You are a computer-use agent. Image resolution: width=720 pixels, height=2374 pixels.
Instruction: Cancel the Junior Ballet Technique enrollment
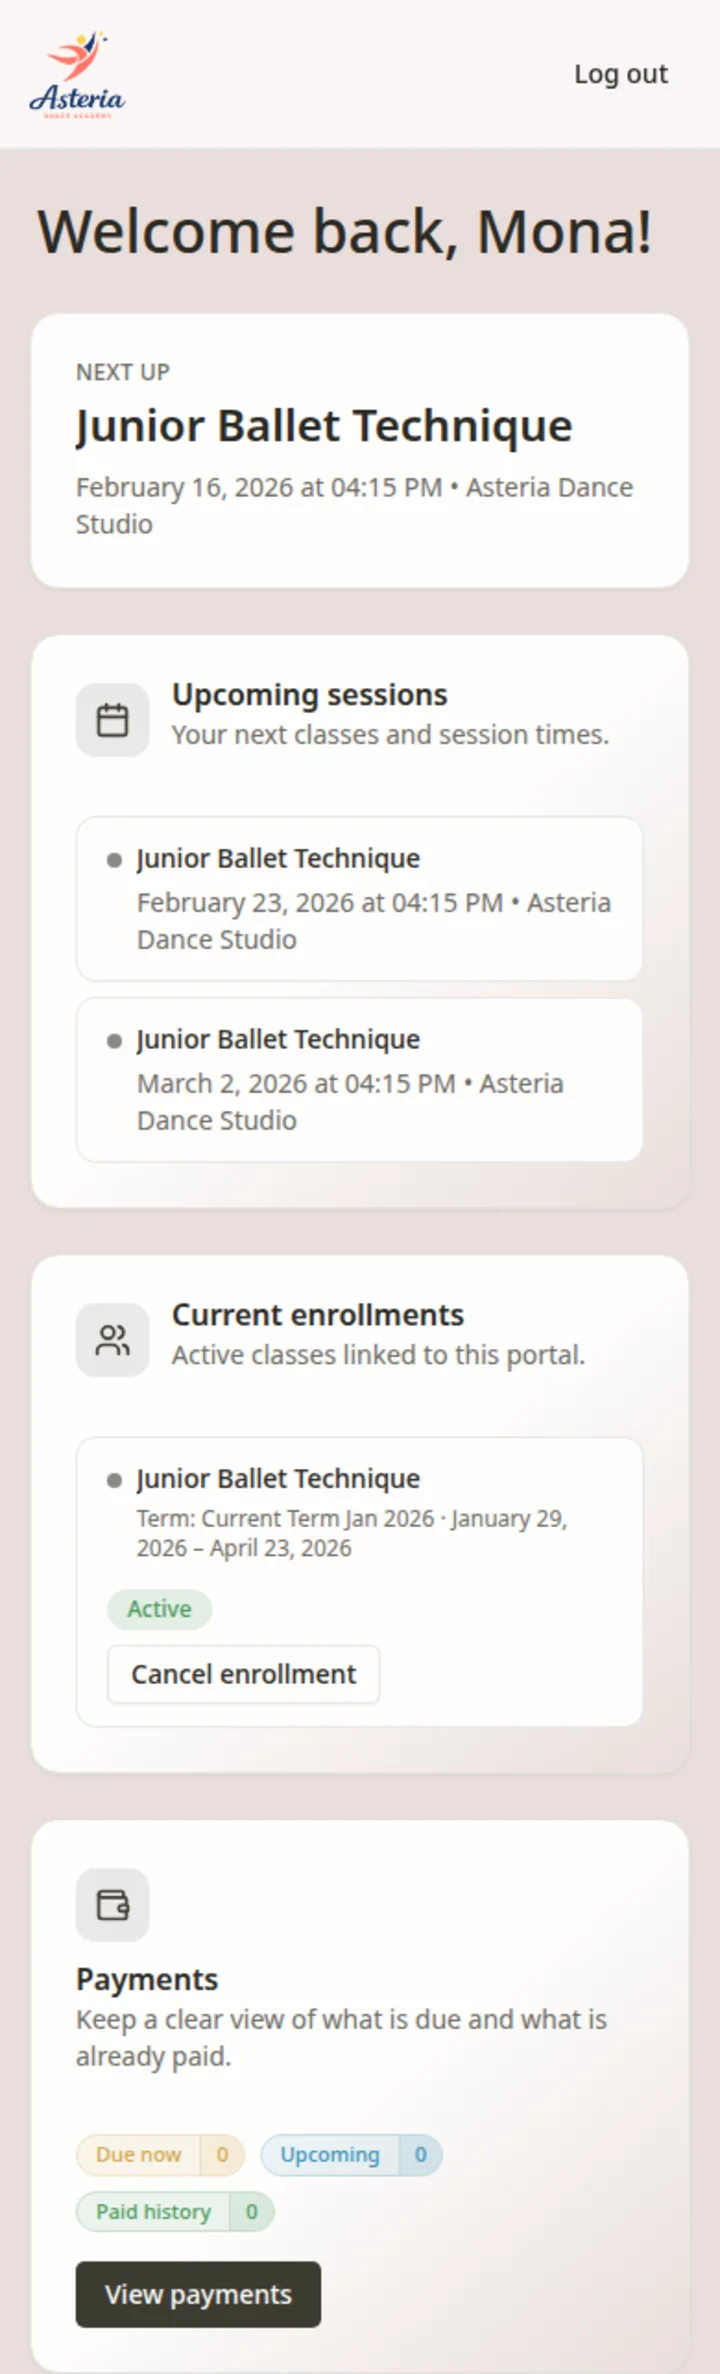[x=242, y=1673]
